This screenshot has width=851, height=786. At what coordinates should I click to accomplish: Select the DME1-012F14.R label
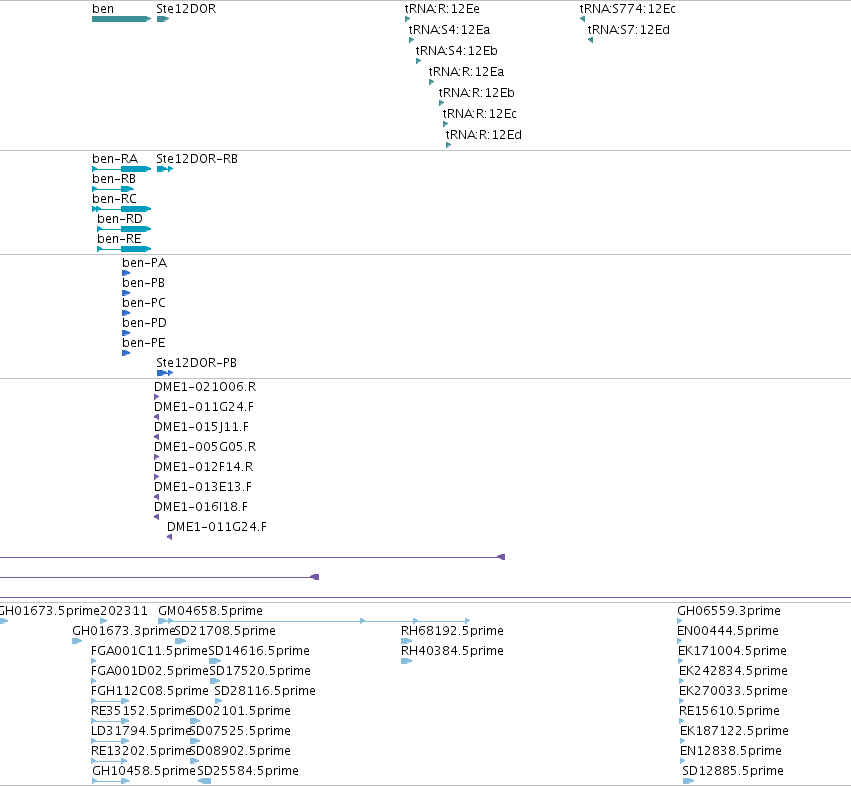click(x=203, y=467)
